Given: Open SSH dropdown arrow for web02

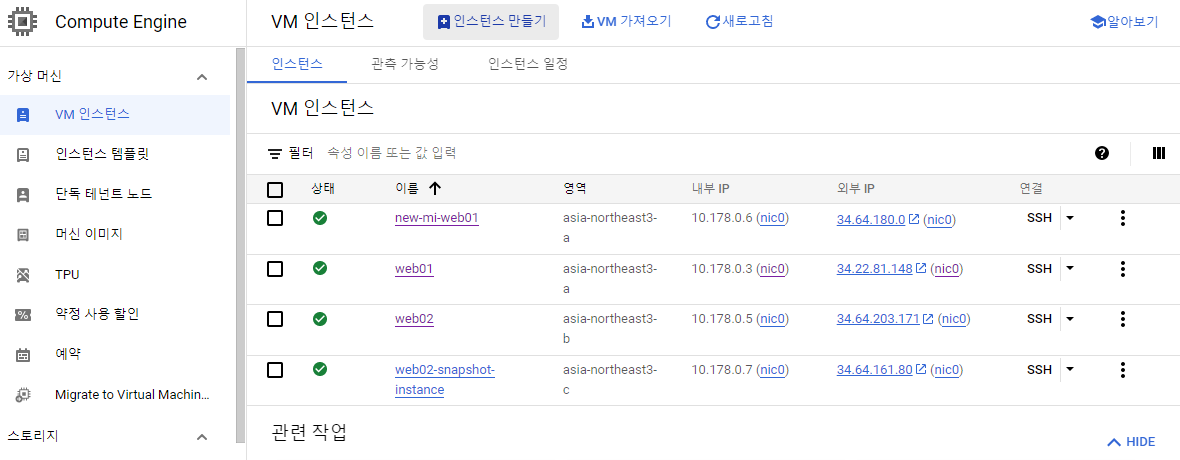Looking at the screenshot, I should click(x=1070, y=319).
